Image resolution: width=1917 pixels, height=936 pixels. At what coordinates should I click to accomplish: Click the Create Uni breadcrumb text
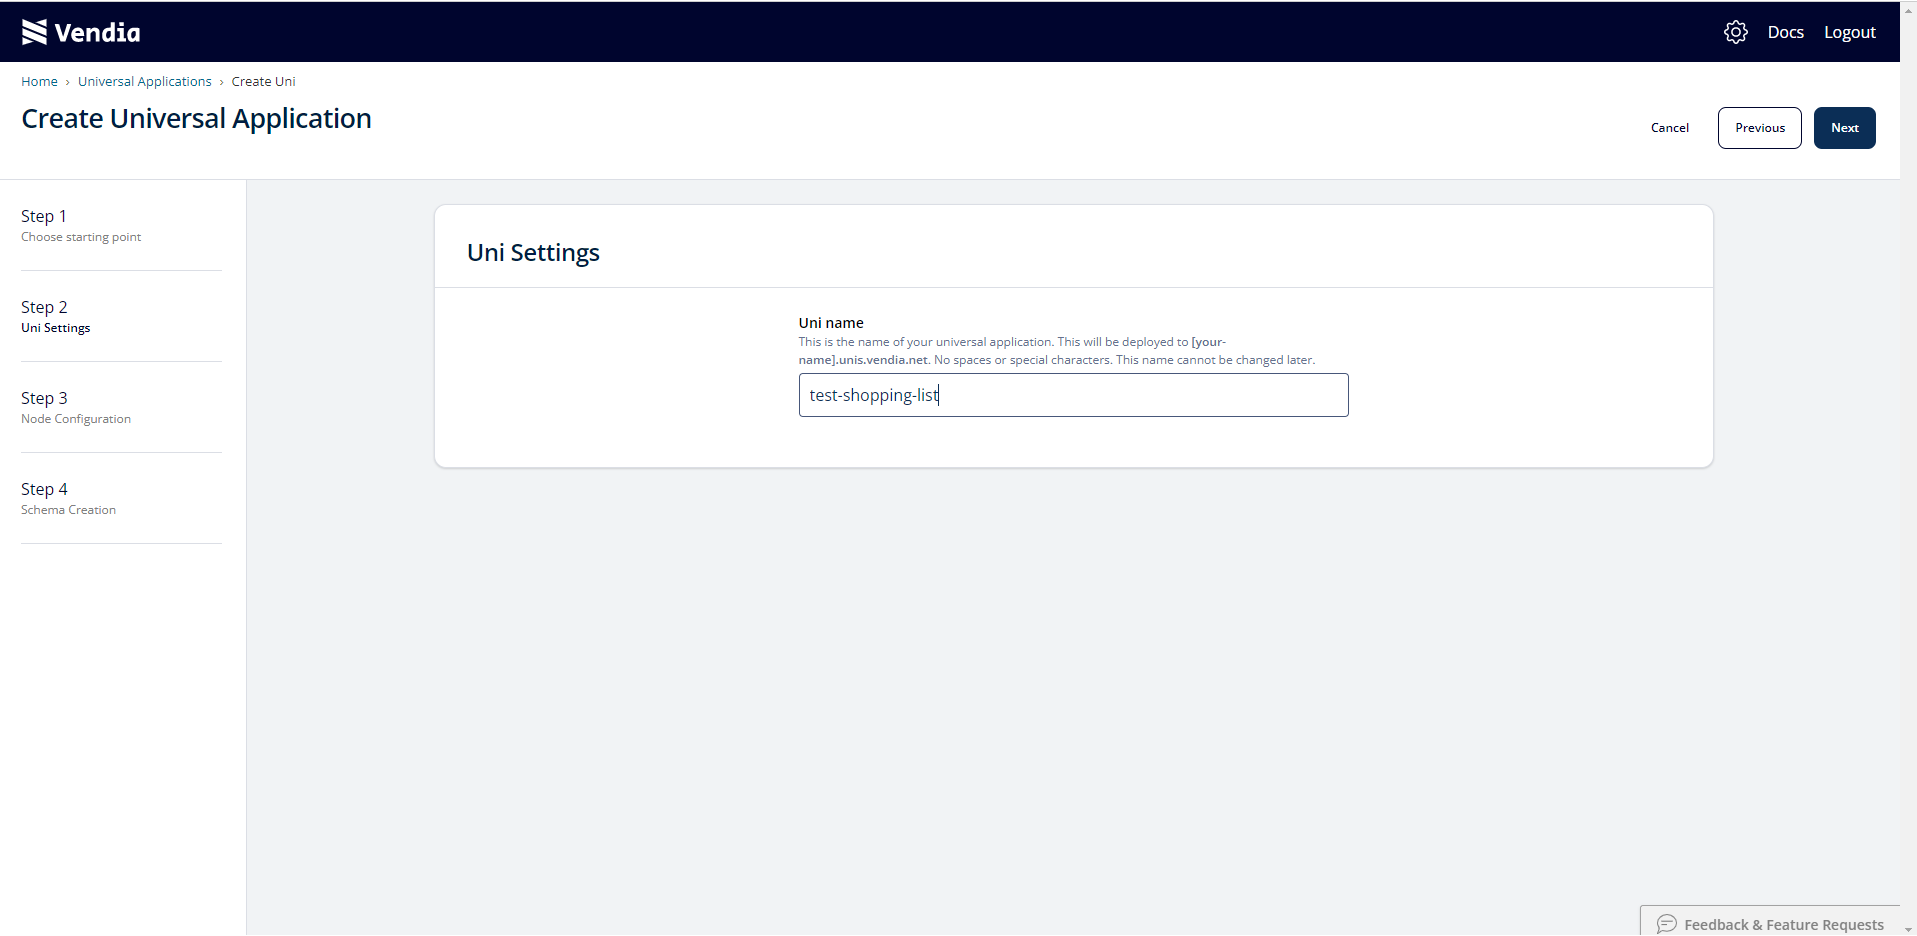(263, 82)
